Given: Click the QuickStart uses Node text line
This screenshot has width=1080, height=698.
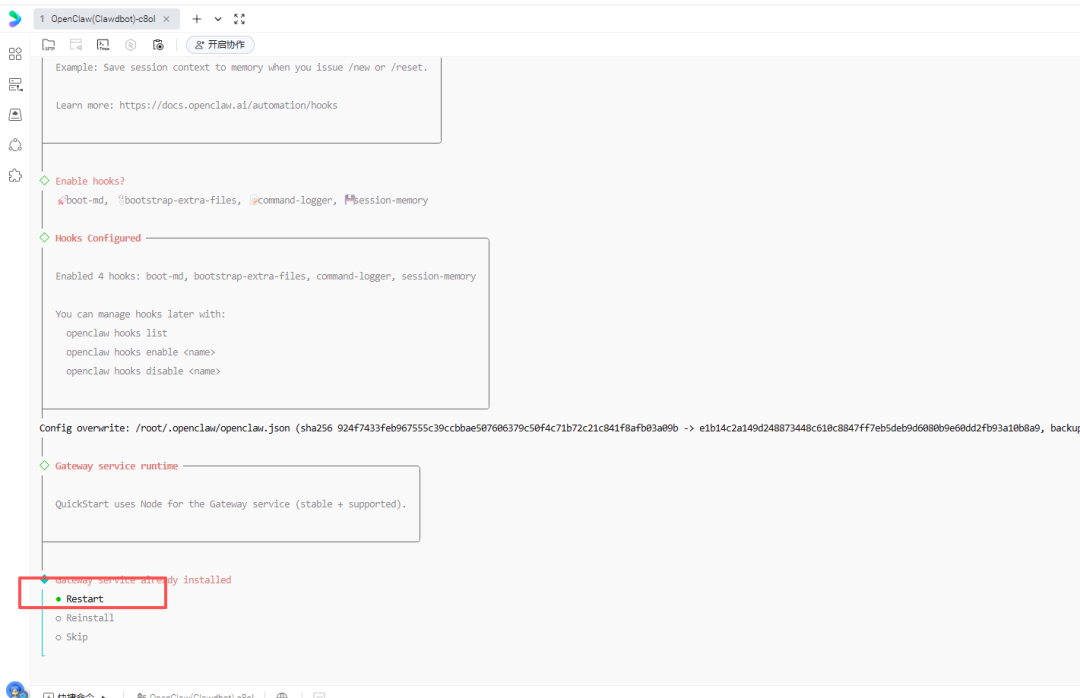Looking at the screenshot, I should point(231,504).
